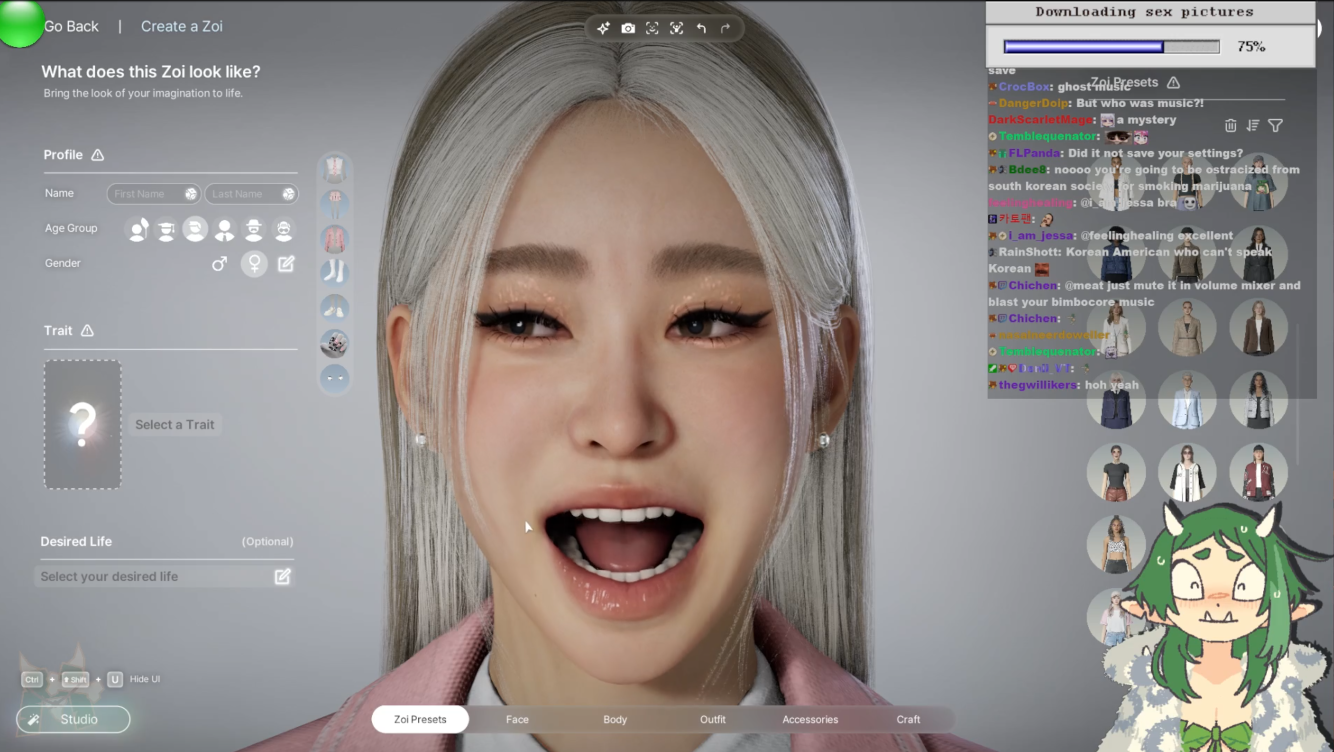Open the preset filter funnel icon
The width and height of the screenshot is (1334, 752).
[1275, 126]
